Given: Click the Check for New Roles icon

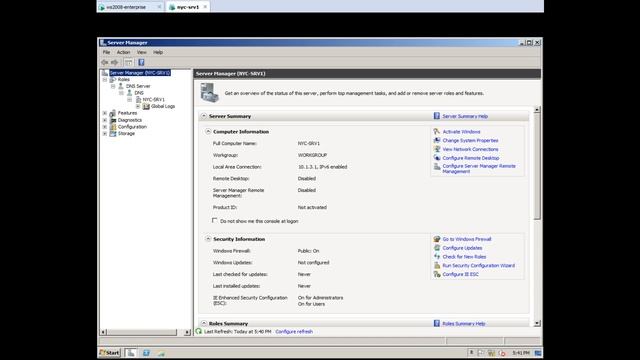Looking at the screenshot, I should tap(437, 256).
